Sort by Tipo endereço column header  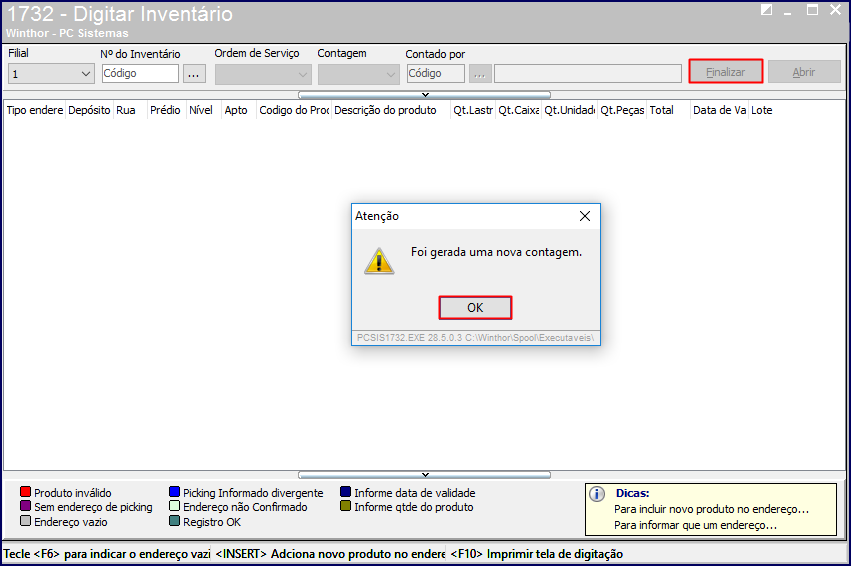pyautogui.click(x=35, y=110)
